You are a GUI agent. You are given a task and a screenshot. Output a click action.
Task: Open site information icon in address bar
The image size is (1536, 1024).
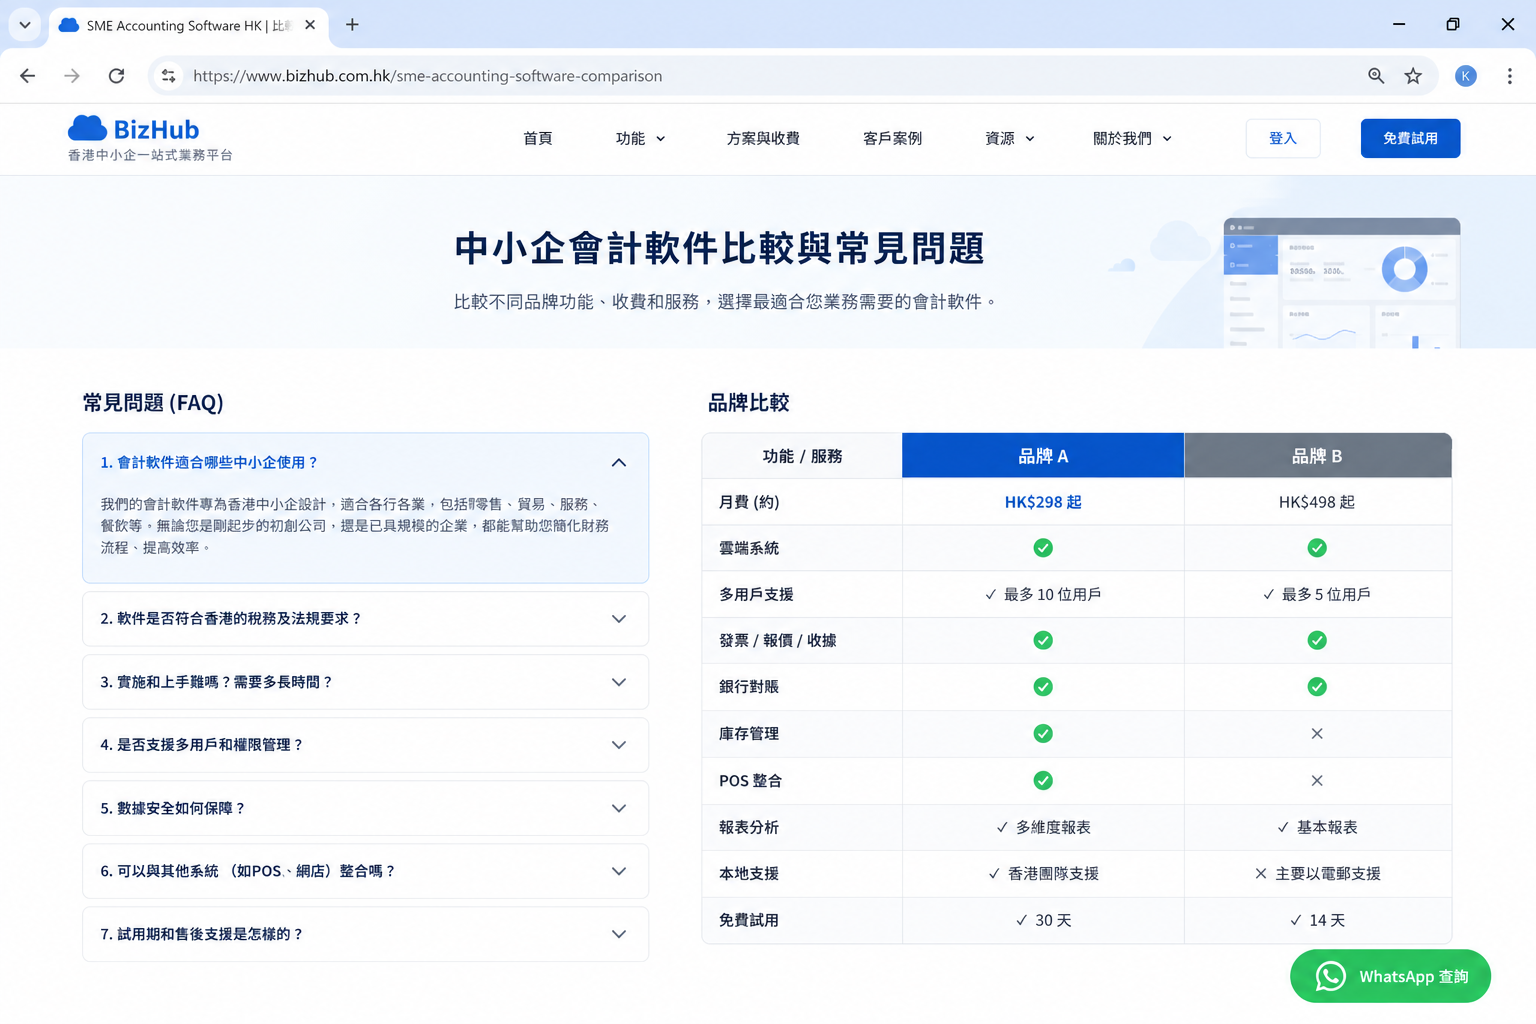pos(169,76)
